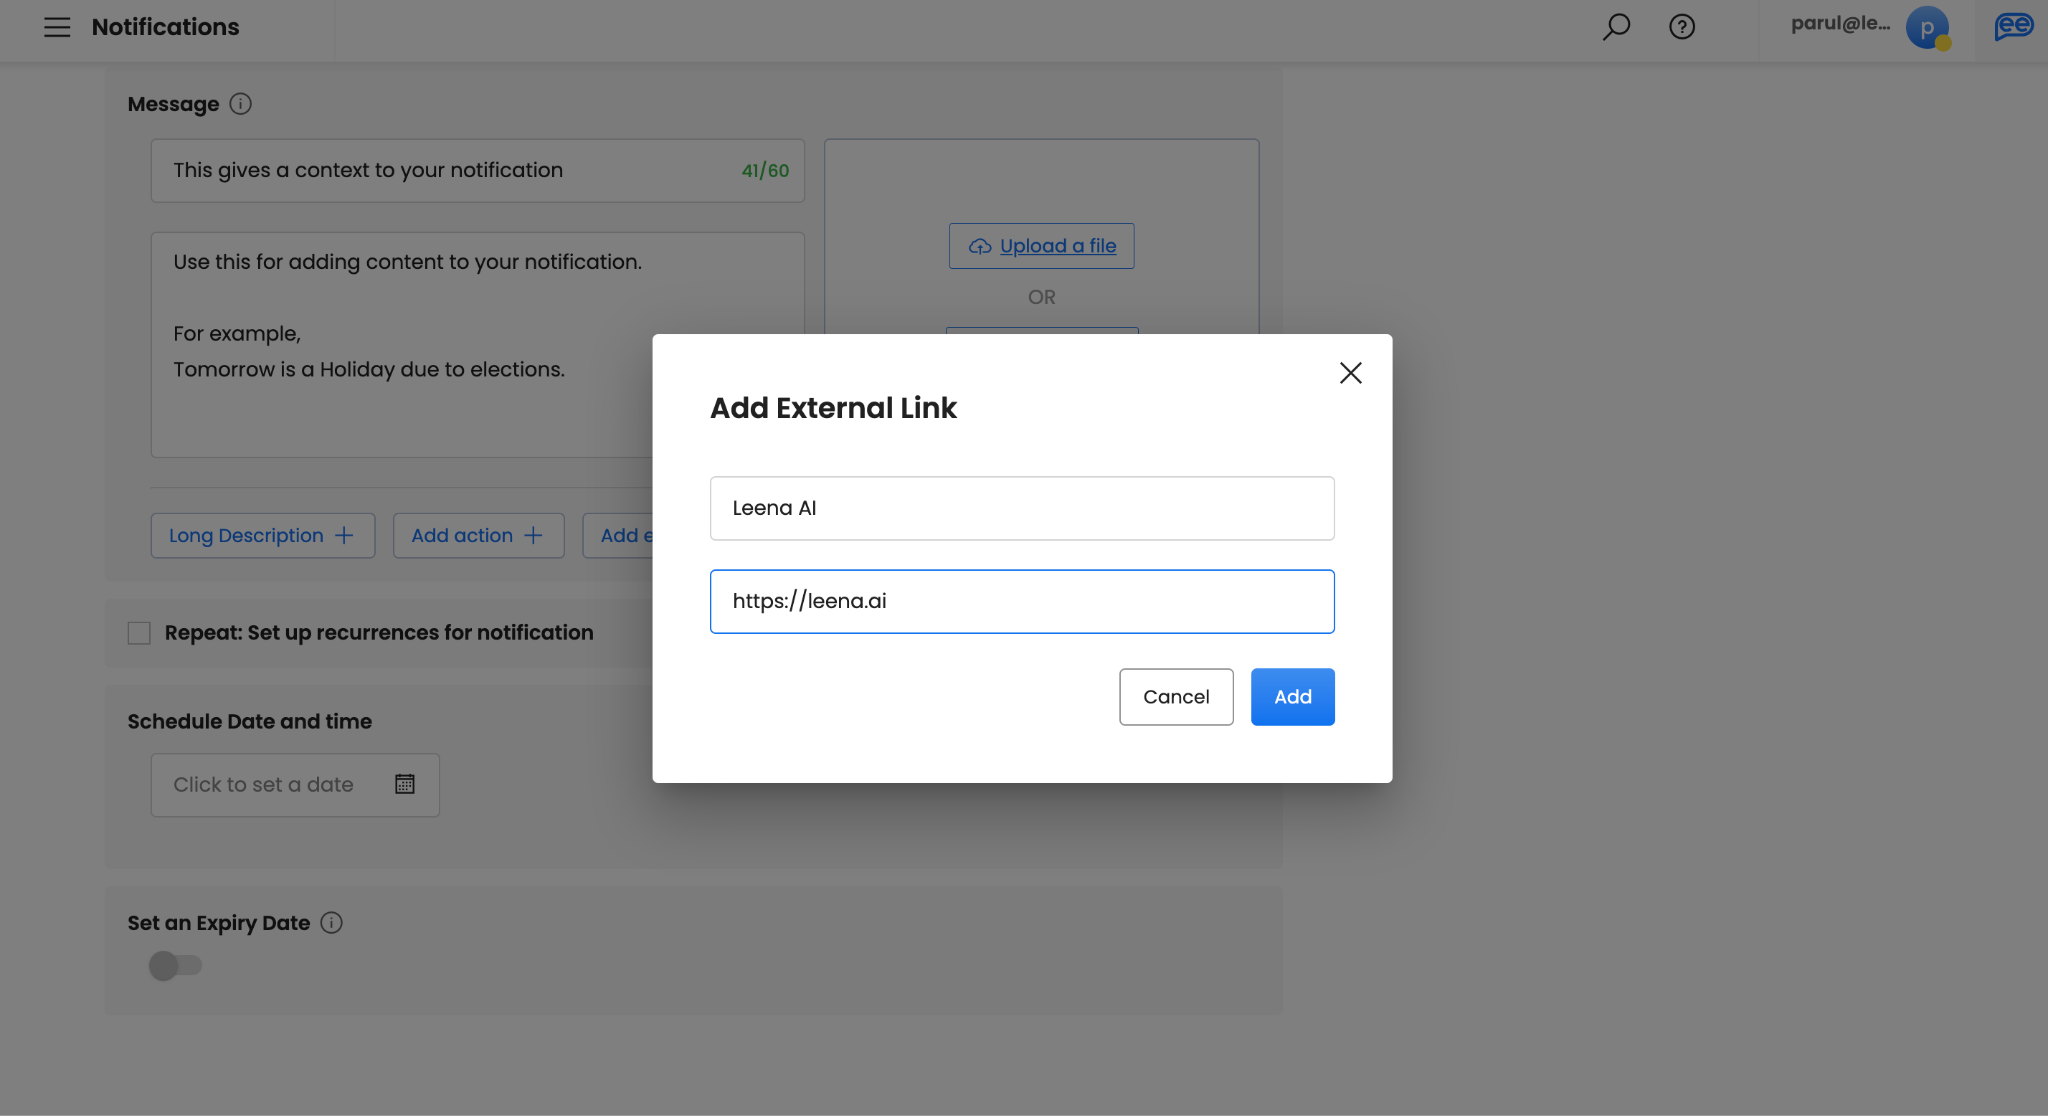Viewport: 2048px width, 1116px height.
Task: Close the Add External Link dialog
Action: click(x=1350, y=373)
